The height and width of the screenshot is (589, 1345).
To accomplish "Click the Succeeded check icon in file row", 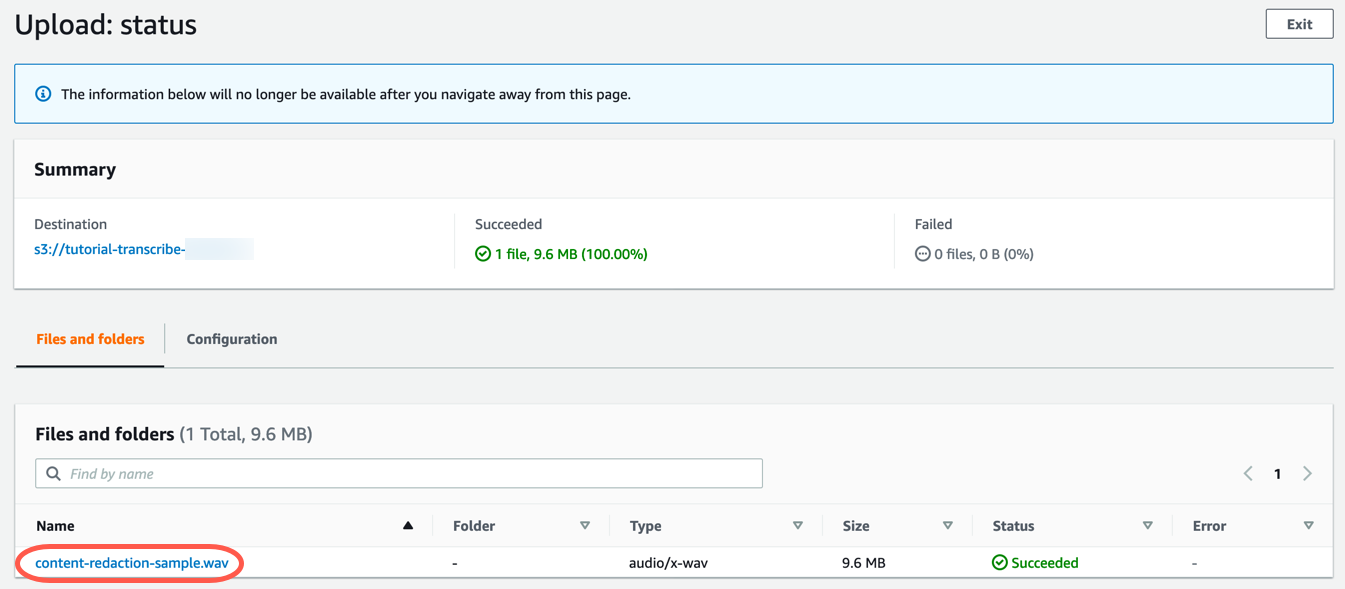I will click(x=999, y=563).
